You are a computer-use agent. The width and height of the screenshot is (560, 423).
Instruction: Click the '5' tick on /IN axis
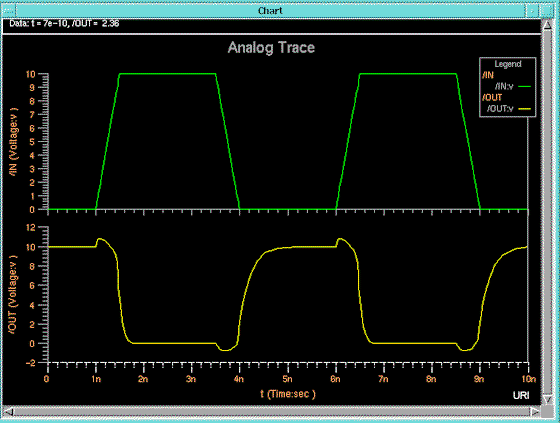[32, 142]
